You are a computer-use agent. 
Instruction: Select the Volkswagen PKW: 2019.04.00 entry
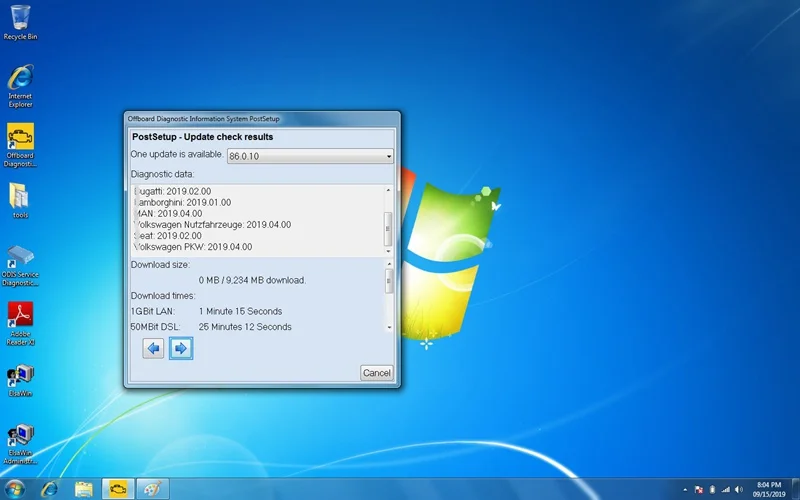193,247
